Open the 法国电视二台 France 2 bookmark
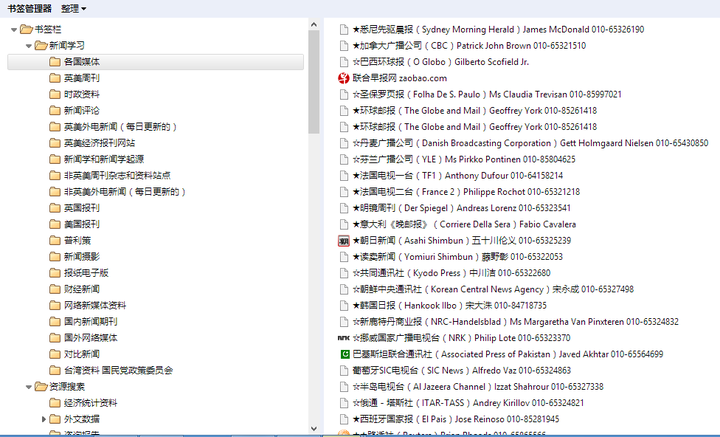The height and width of the screenshot is (437, 720). point(466,191)
